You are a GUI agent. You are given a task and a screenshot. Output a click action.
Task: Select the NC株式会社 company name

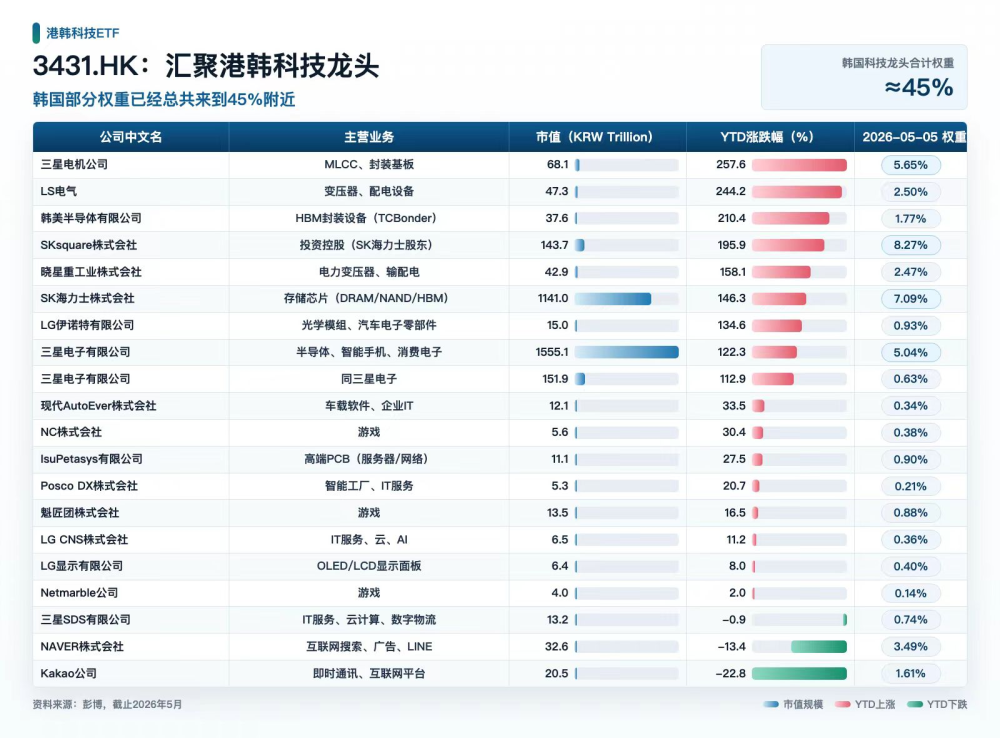click(71, 432)
